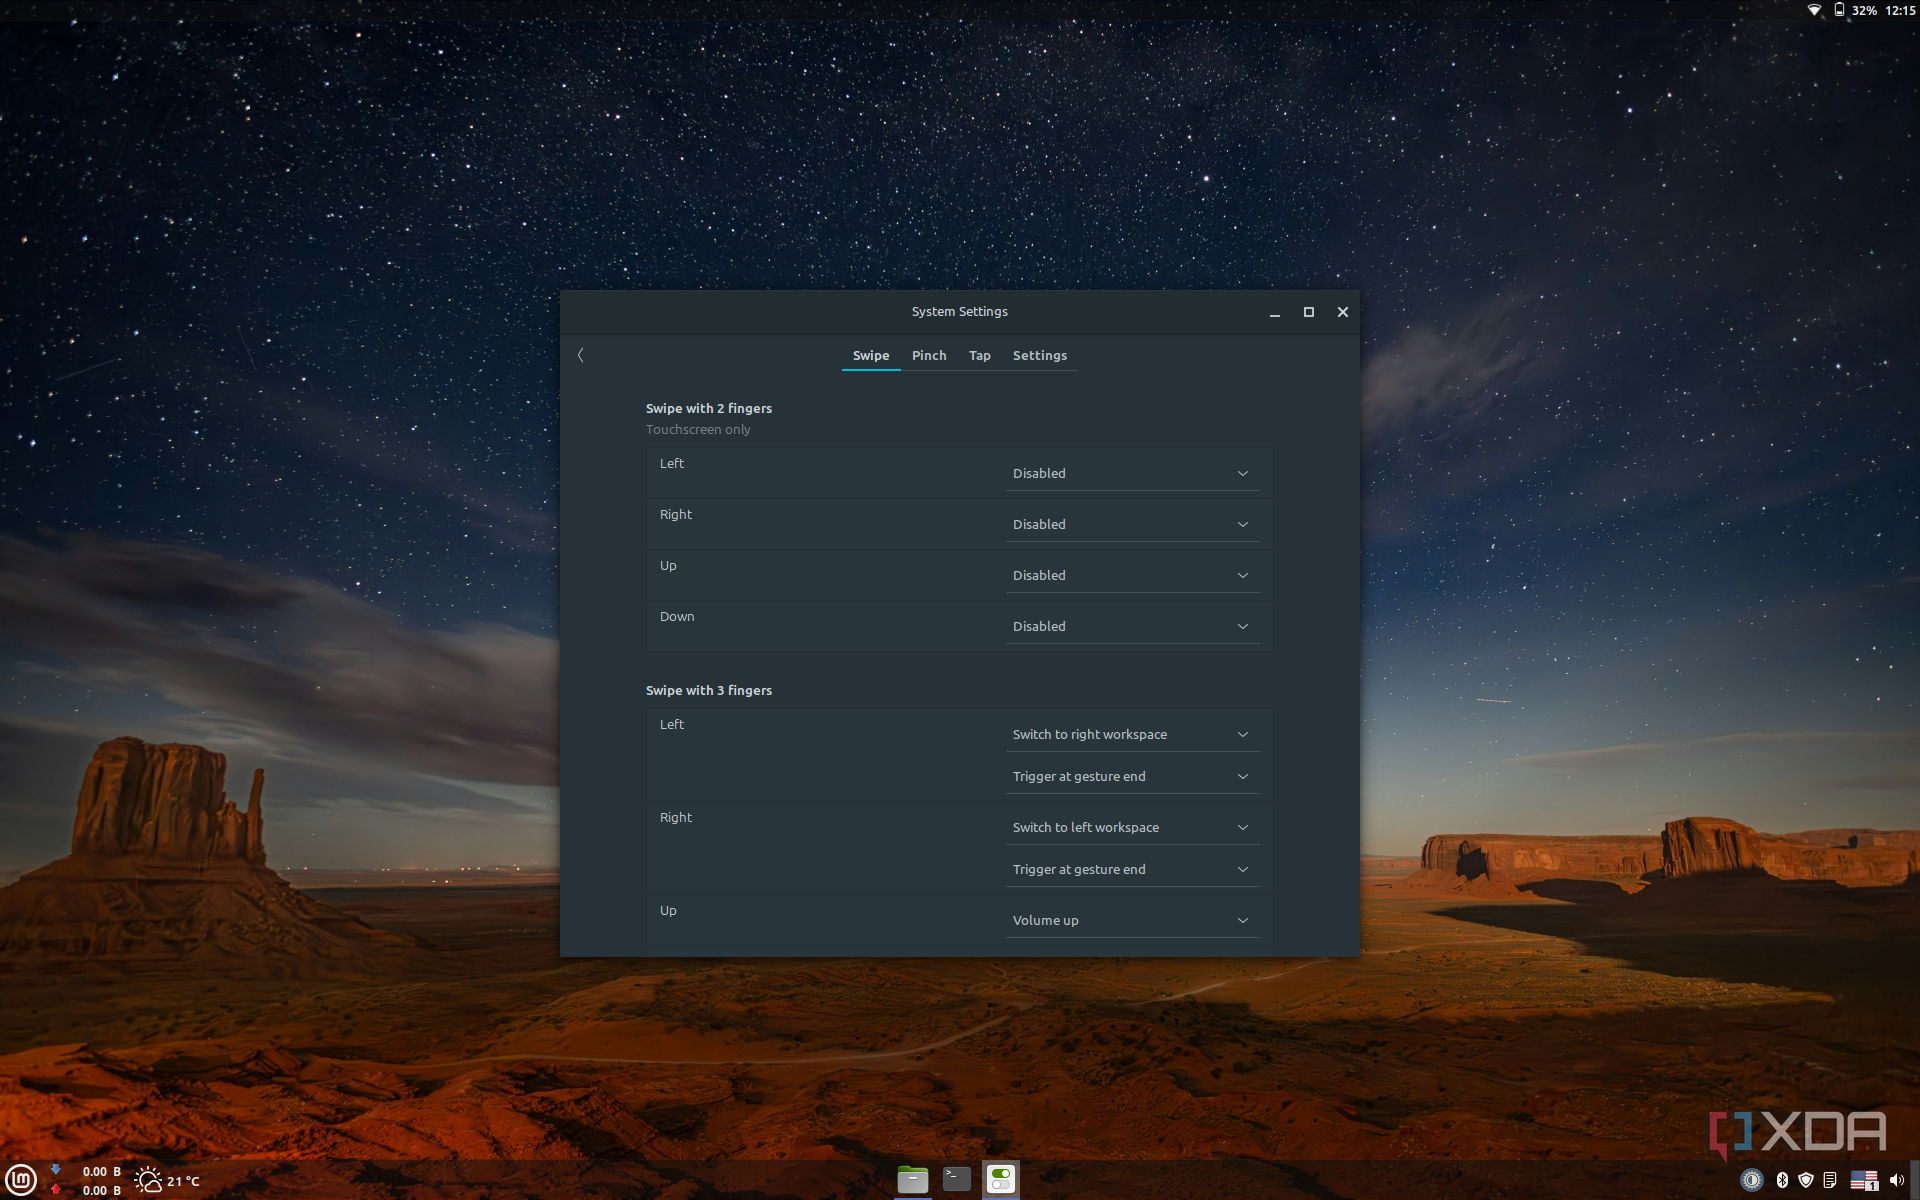Open the Settings tab
This screenshot has height=1200, width=1920.
[1039, 355]
